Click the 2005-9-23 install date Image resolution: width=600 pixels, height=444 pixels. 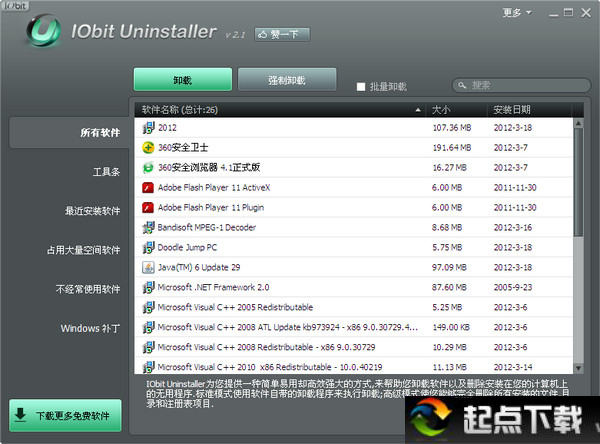click(x=513, y=287)
